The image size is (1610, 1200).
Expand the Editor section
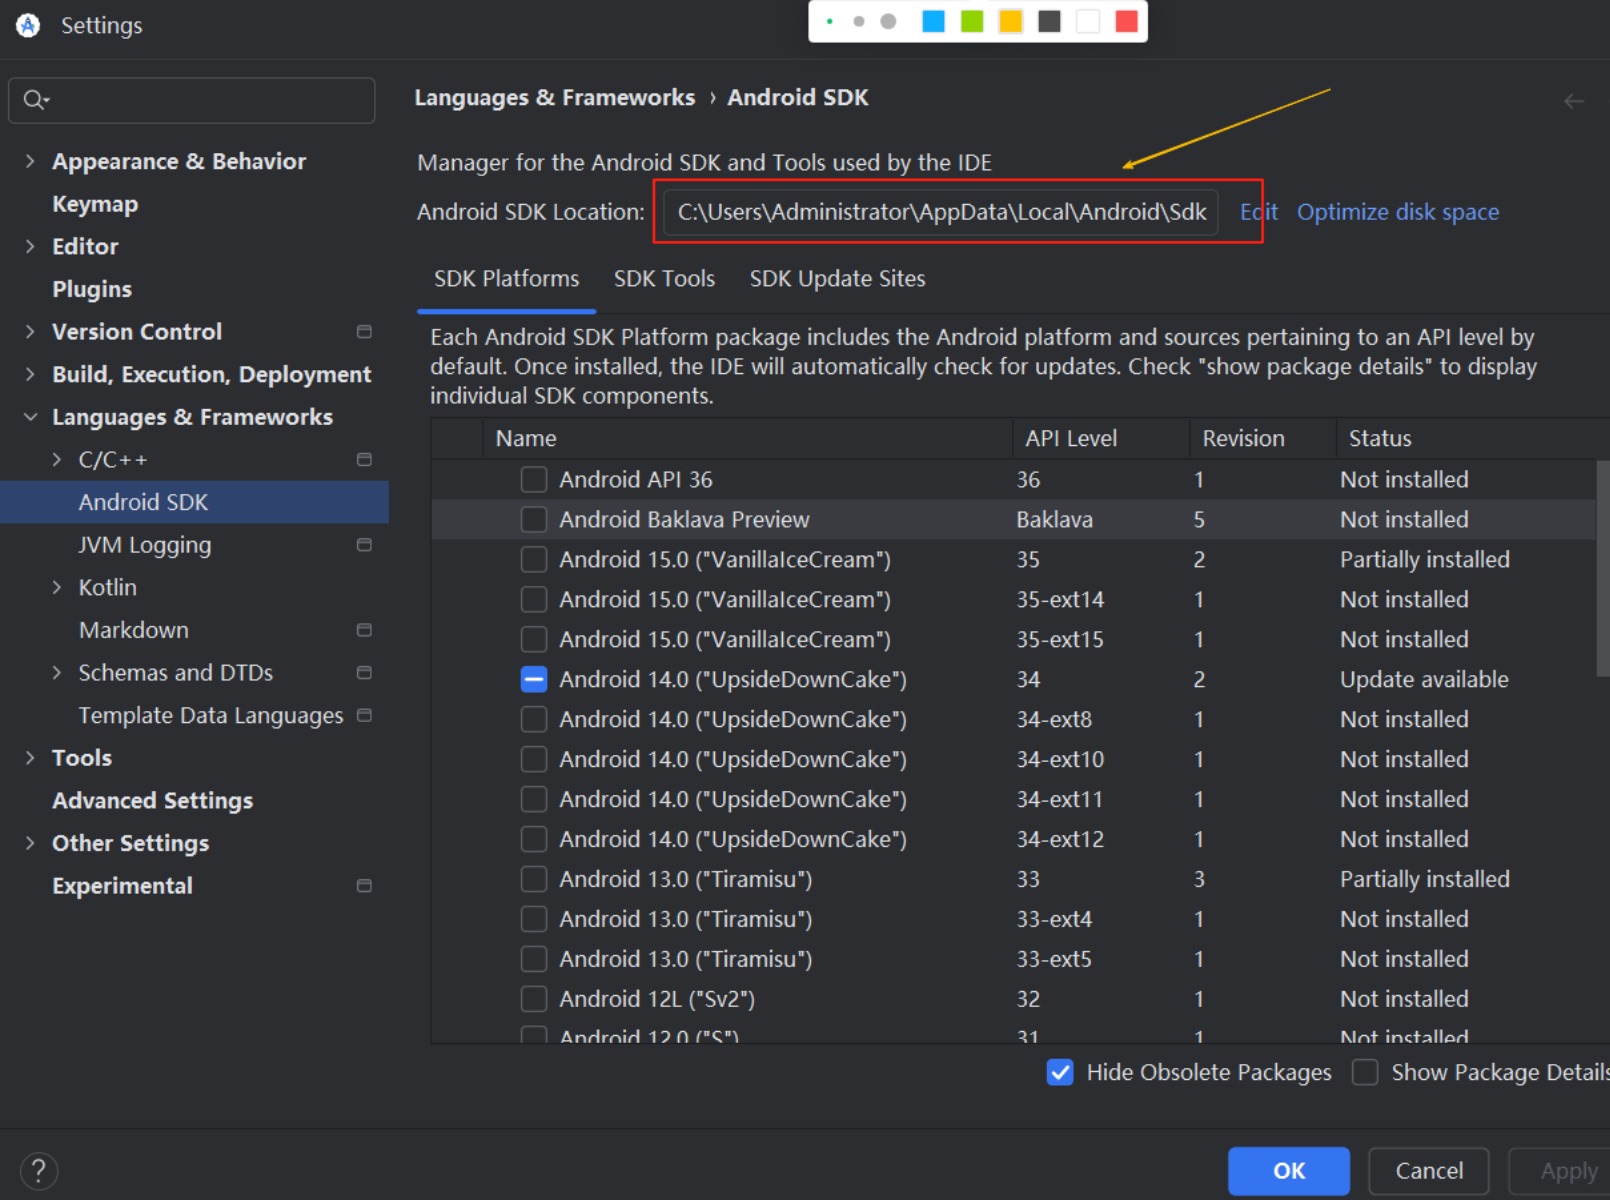pyautogui.click(x=30, y=246)
